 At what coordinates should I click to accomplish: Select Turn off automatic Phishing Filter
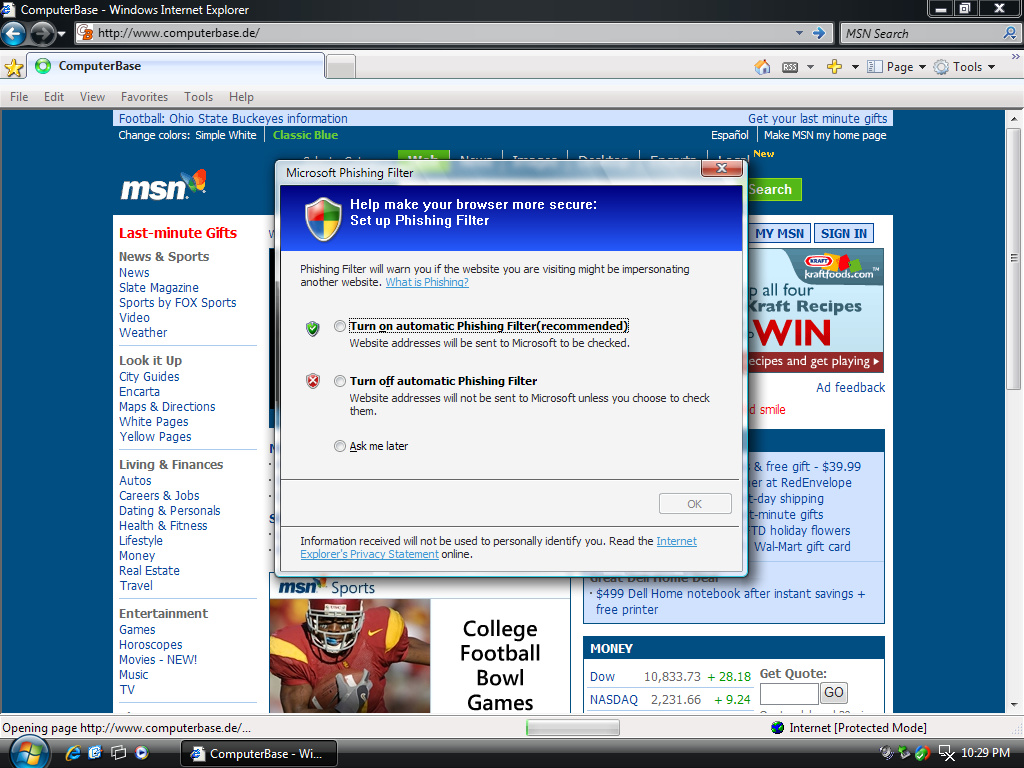point(340,381)
